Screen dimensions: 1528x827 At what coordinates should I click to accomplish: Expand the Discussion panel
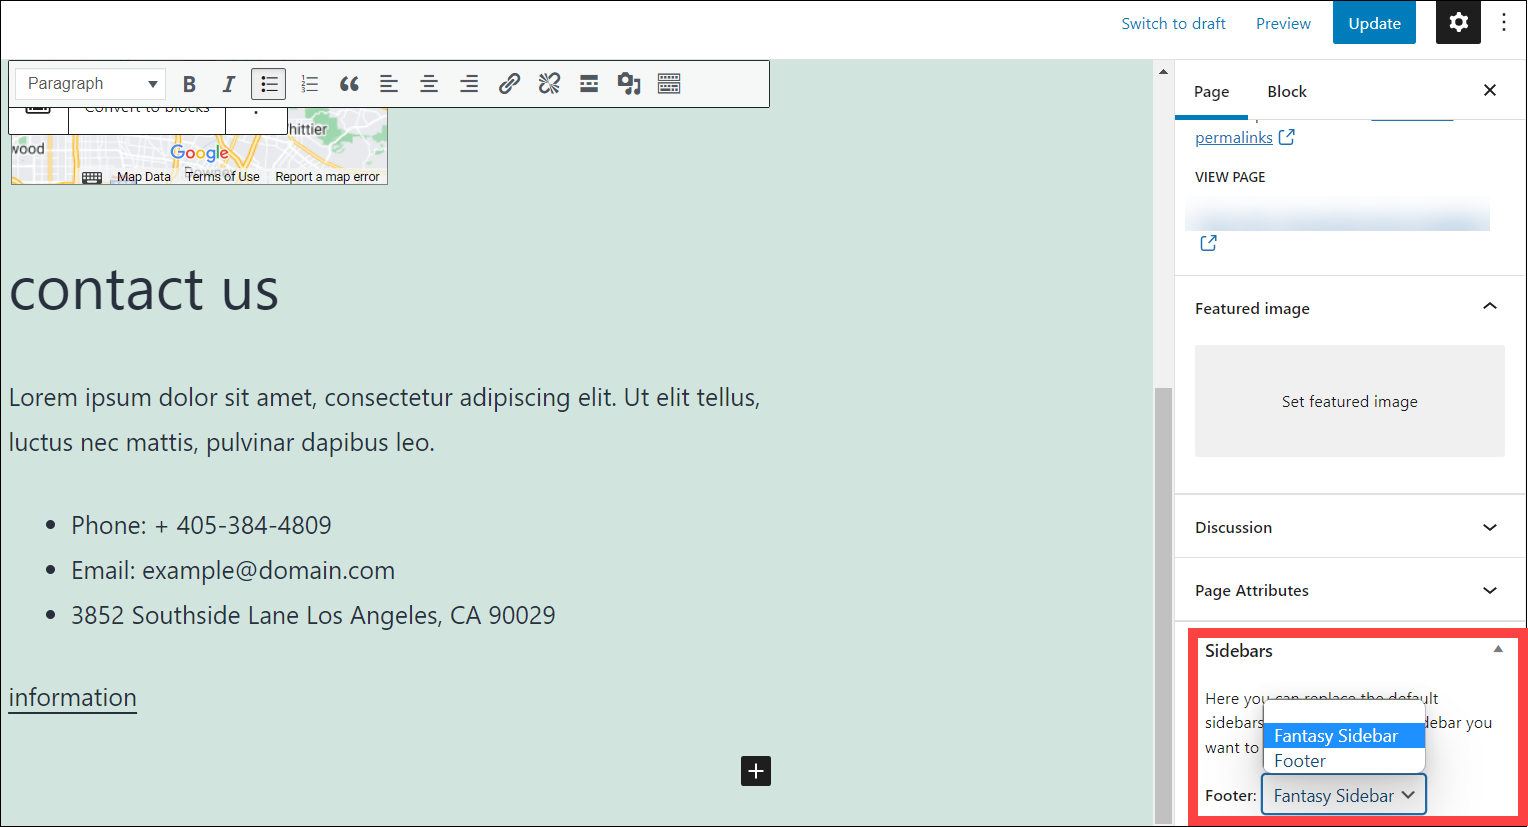(x=1350, y=527)
